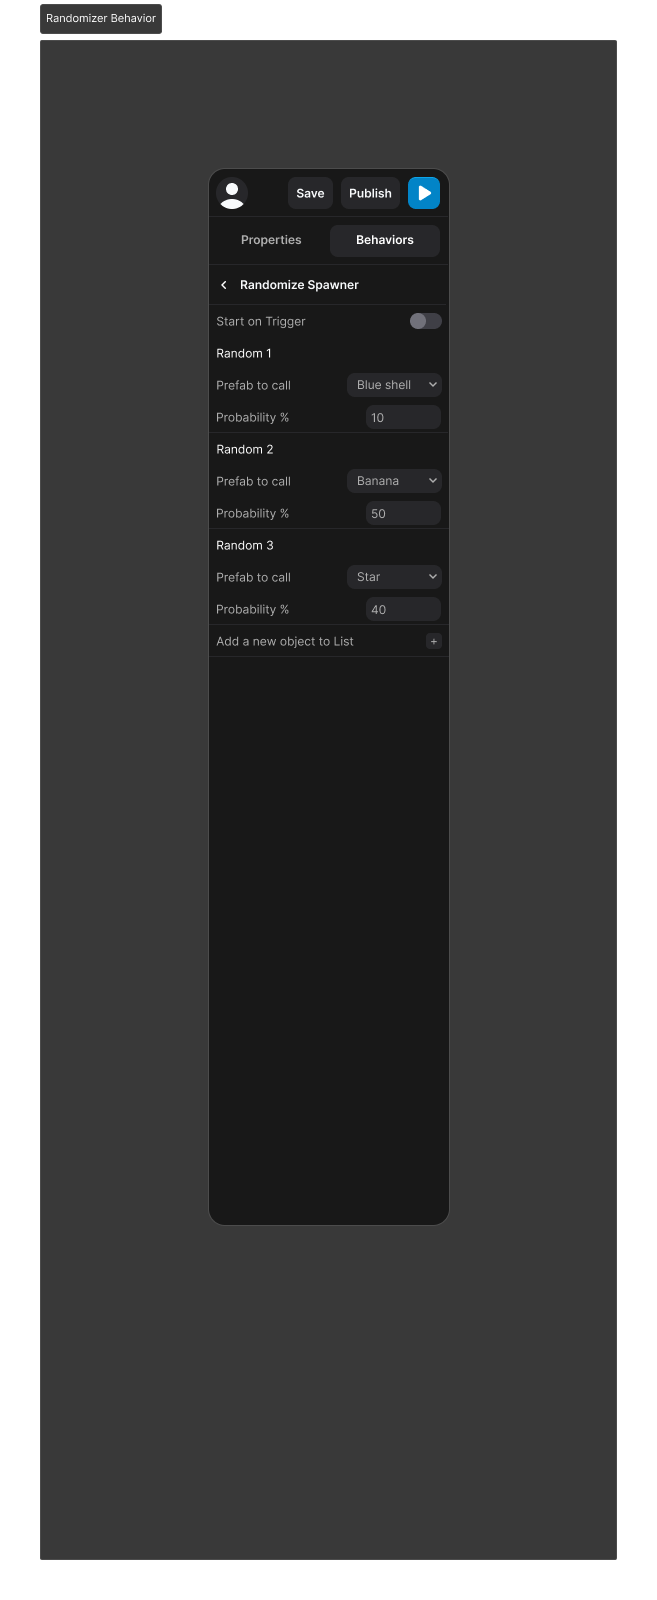
Task: Open the Banana prefab dropdown
Action: [x=394, y=481]
